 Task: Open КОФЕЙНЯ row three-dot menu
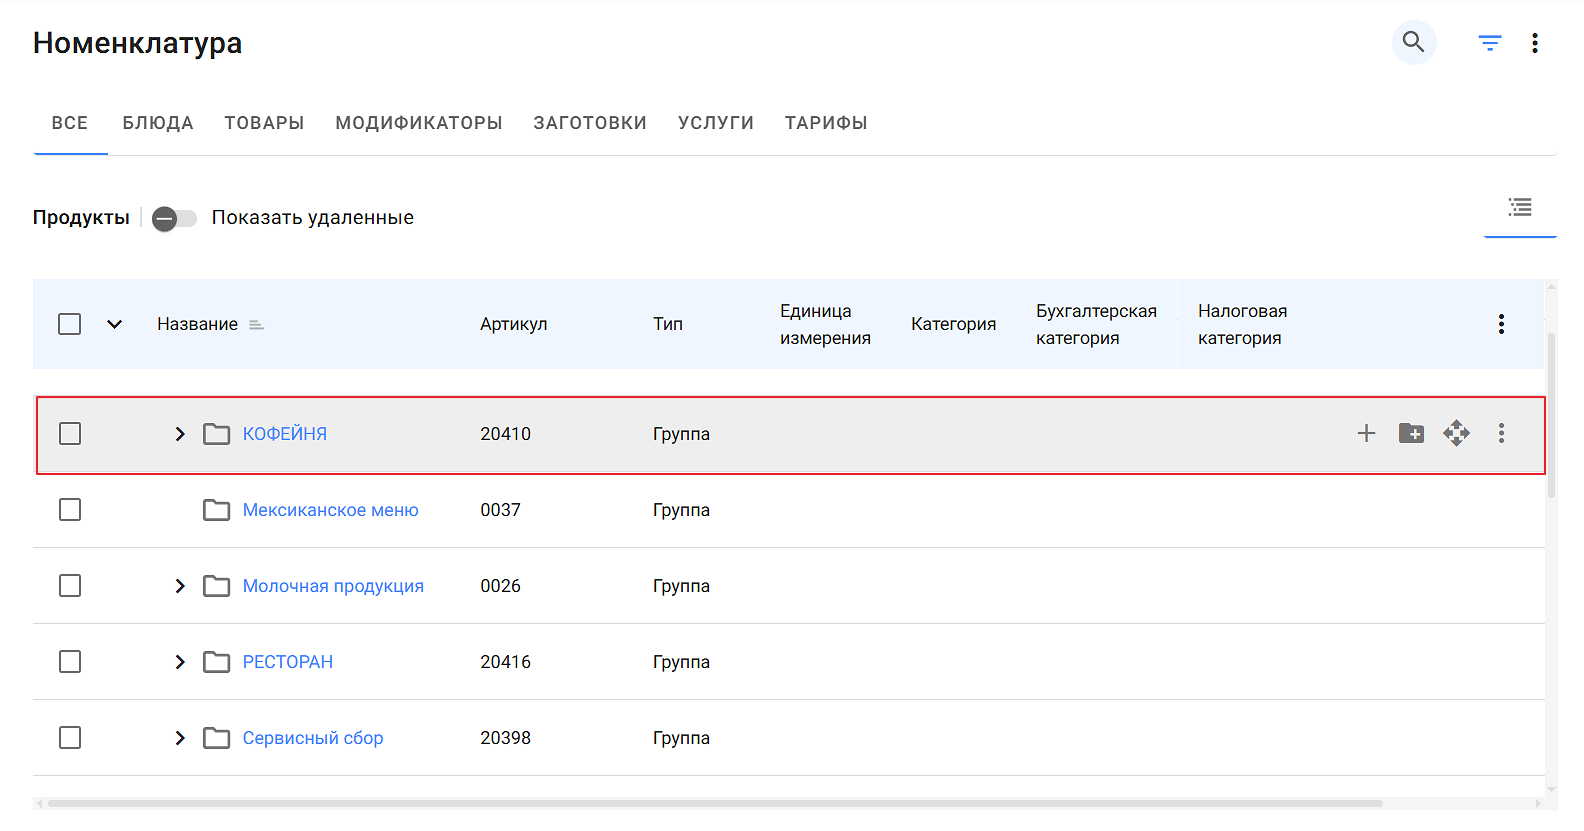(1500, 433)
